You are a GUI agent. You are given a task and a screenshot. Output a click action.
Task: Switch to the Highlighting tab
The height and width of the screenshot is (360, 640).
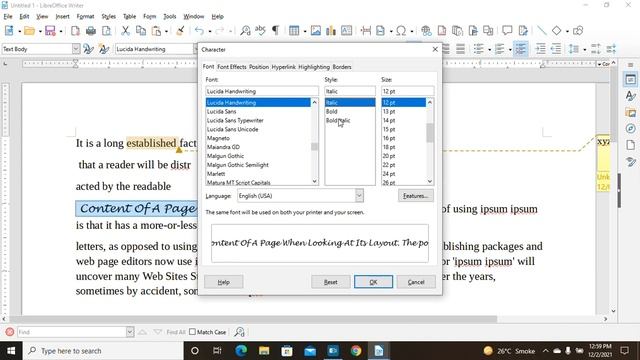(x=314, y=67)
